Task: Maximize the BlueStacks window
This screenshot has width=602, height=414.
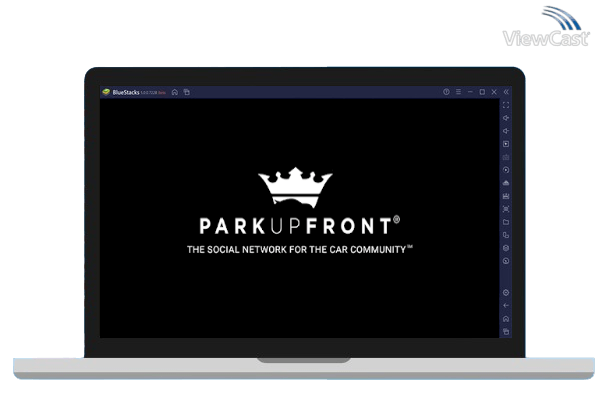Action: point(482,92)
